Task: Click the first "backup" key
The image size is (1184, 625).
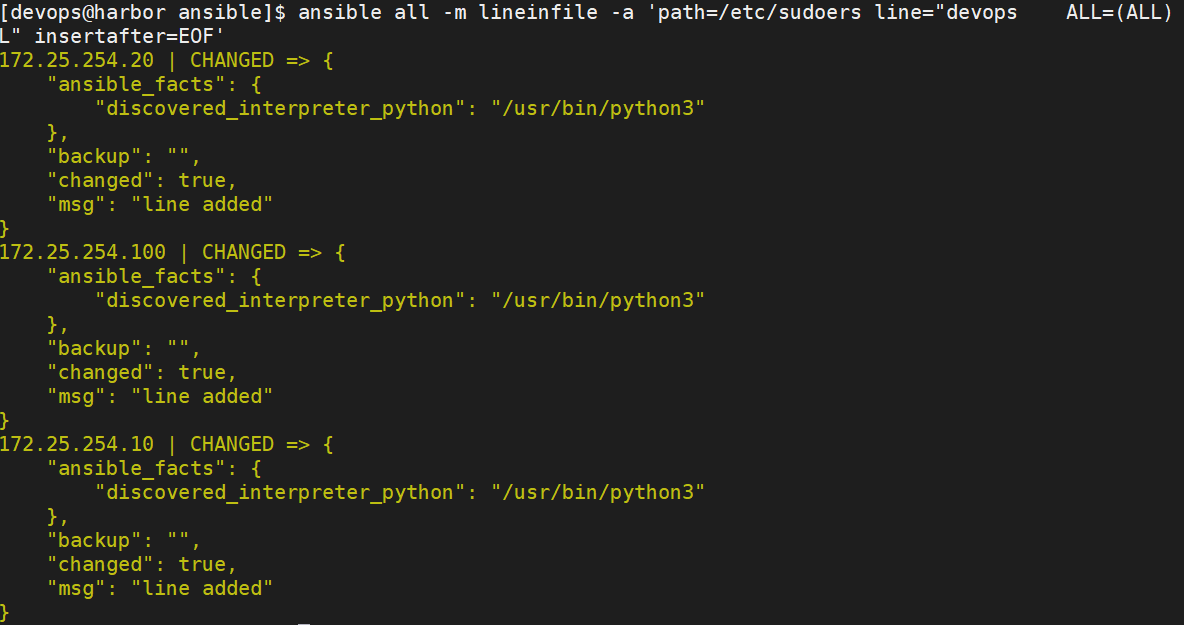Action: click(x=95, y=156)
